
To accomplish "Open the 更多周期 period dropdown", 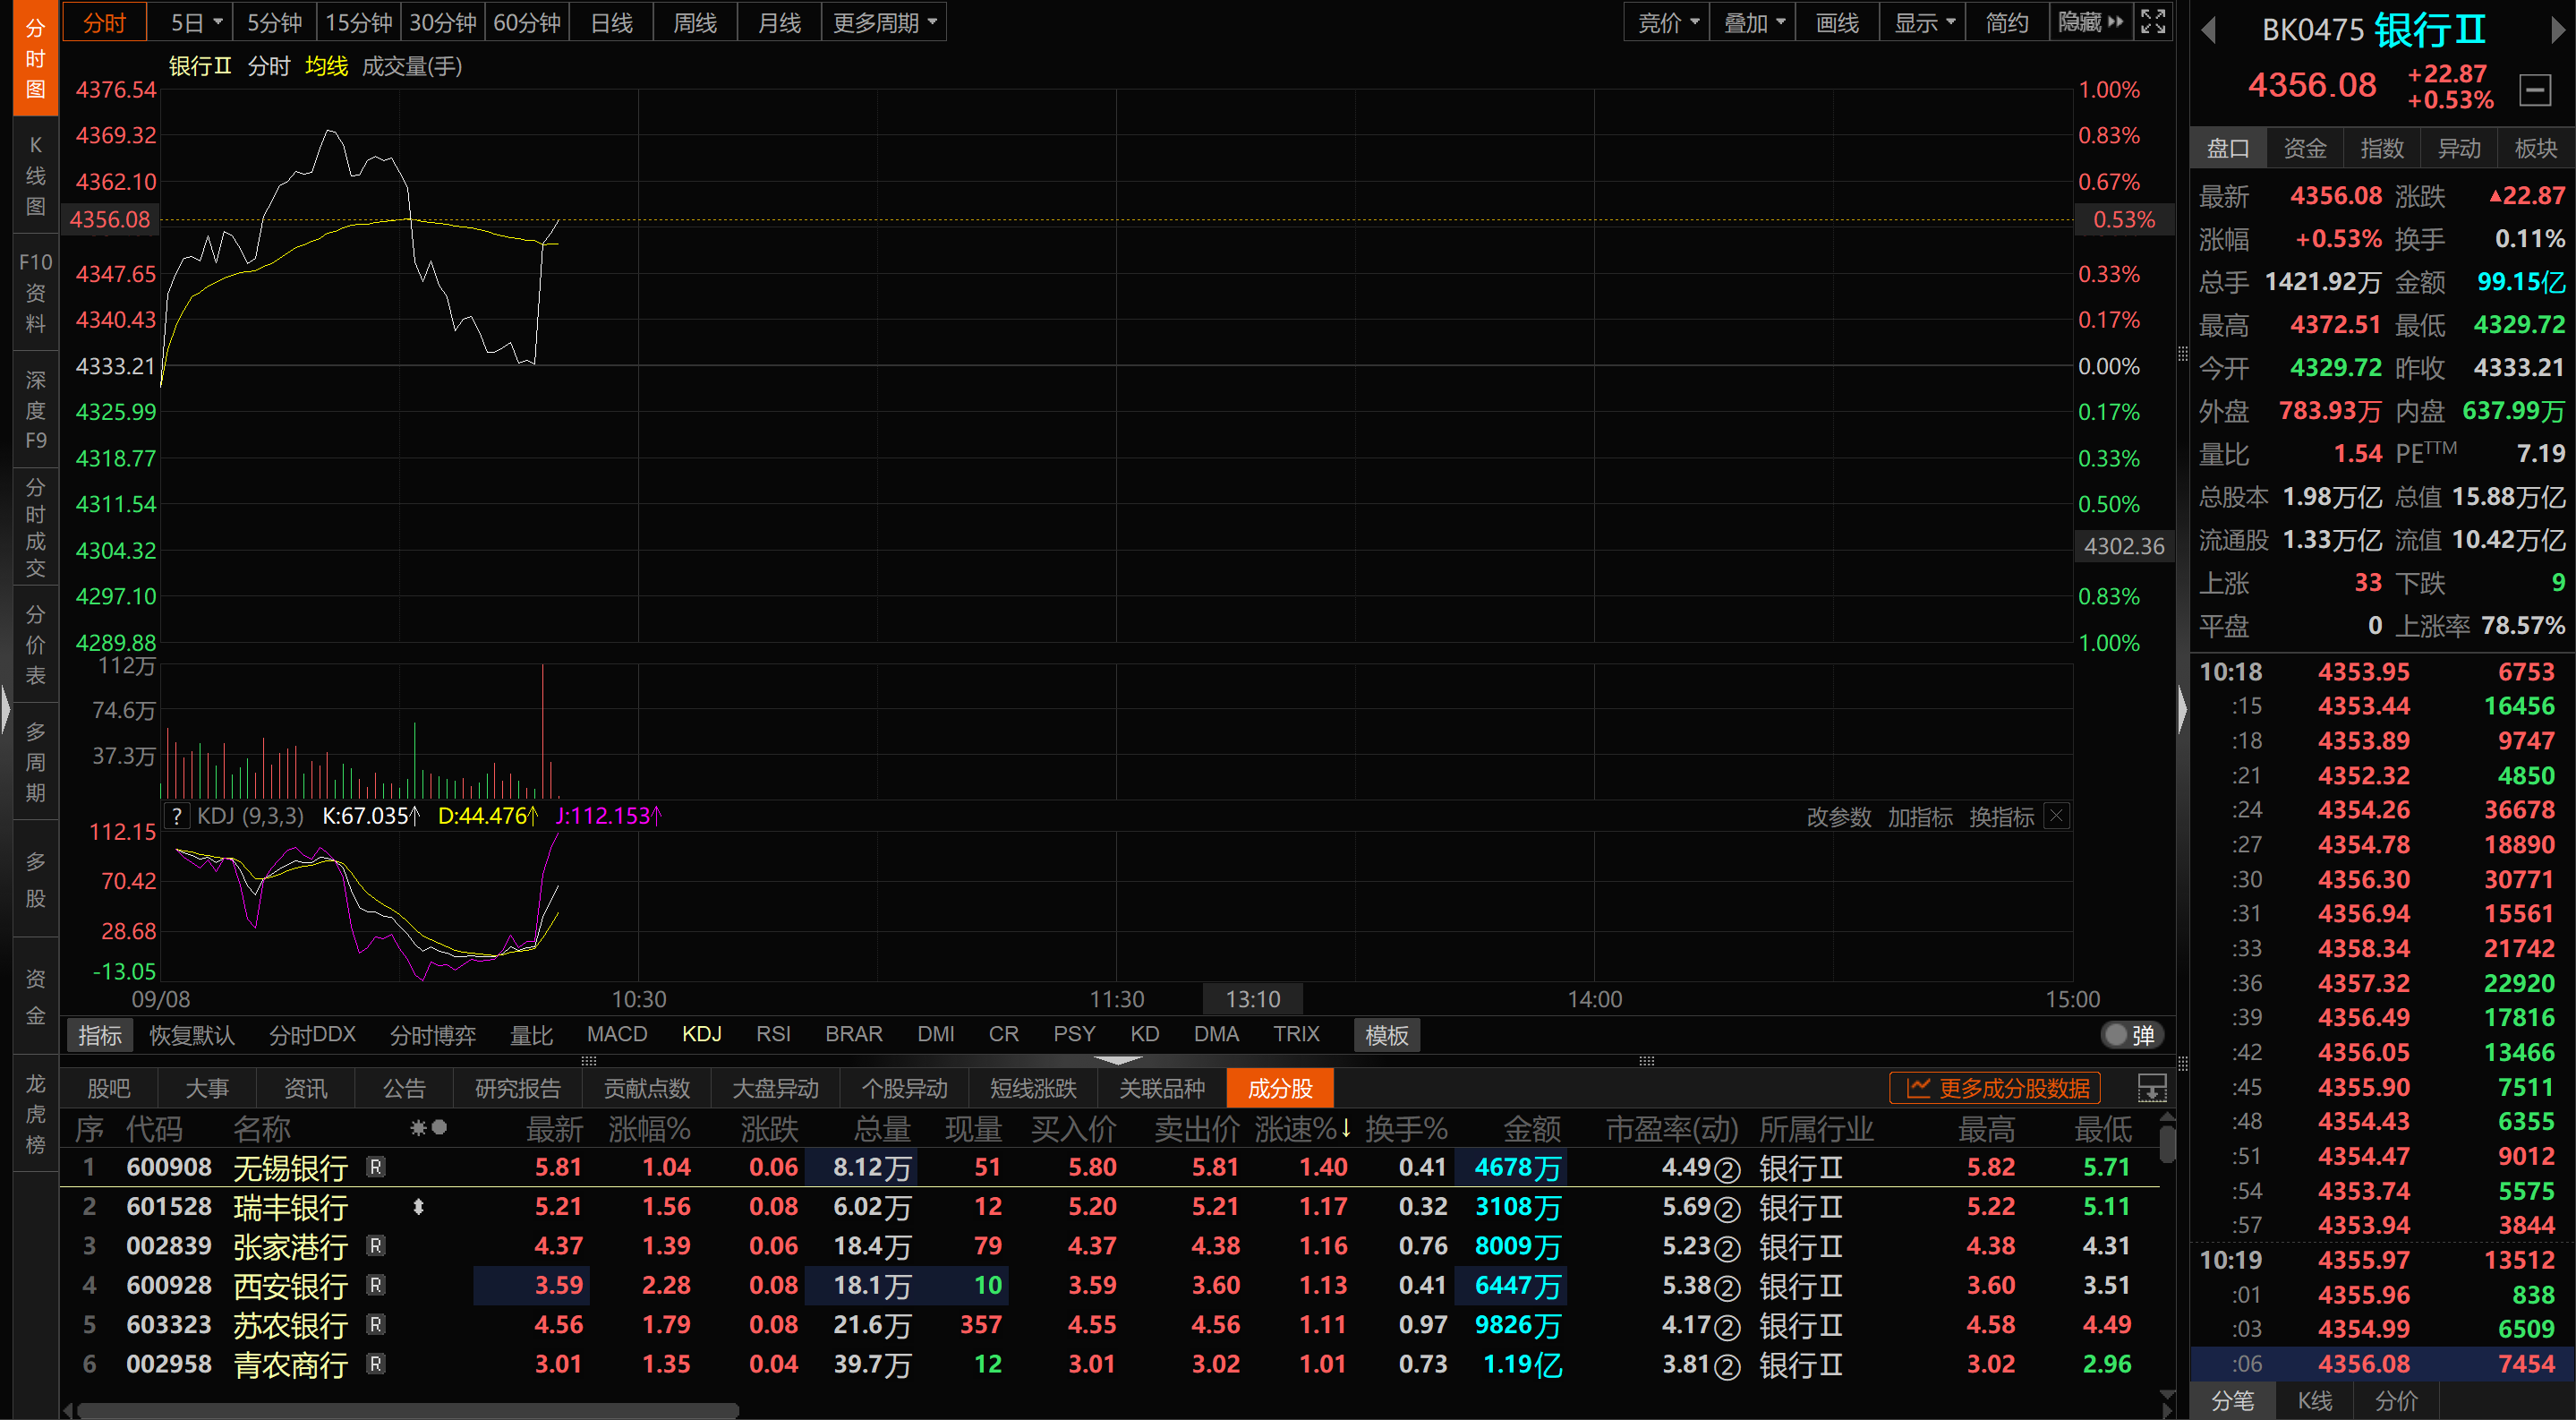I will click(884, 22).
